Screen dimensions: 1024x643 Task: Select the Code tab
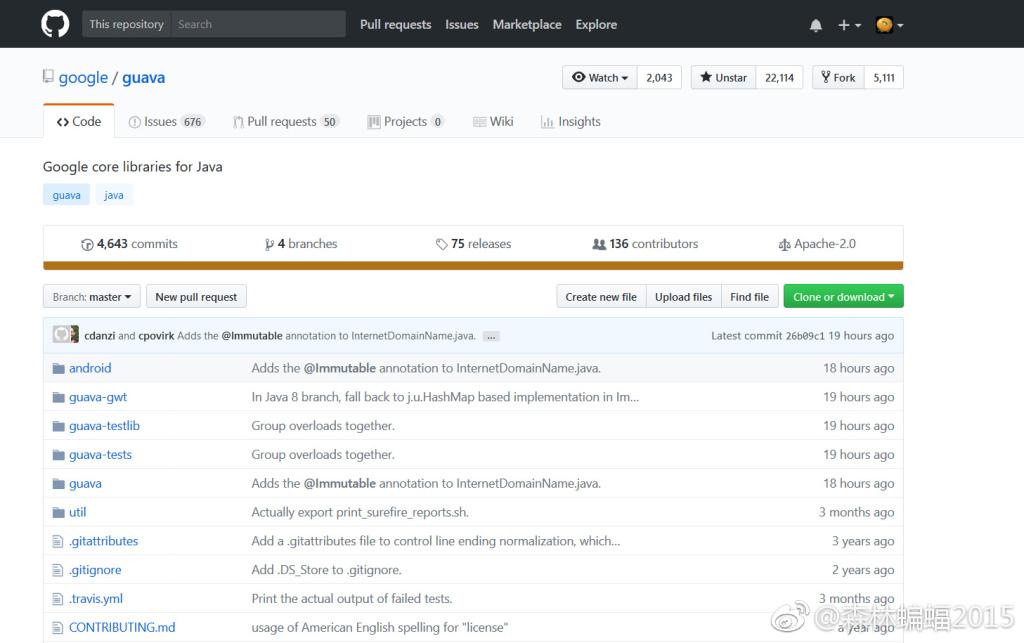point(79,121)
